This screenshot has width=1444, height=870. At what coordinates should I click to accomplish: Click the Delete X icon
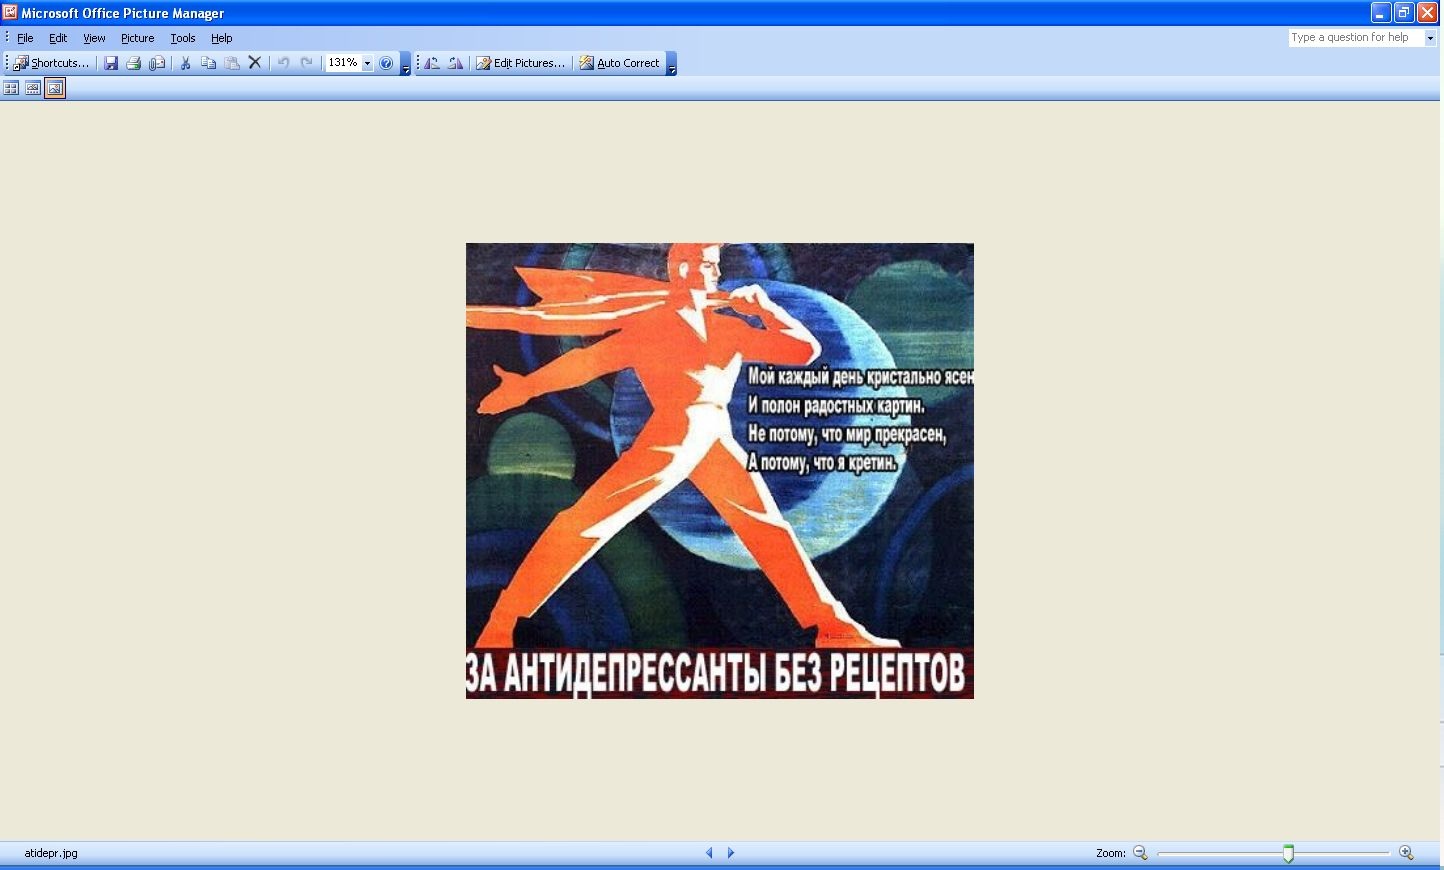click(x=255, y=63)
